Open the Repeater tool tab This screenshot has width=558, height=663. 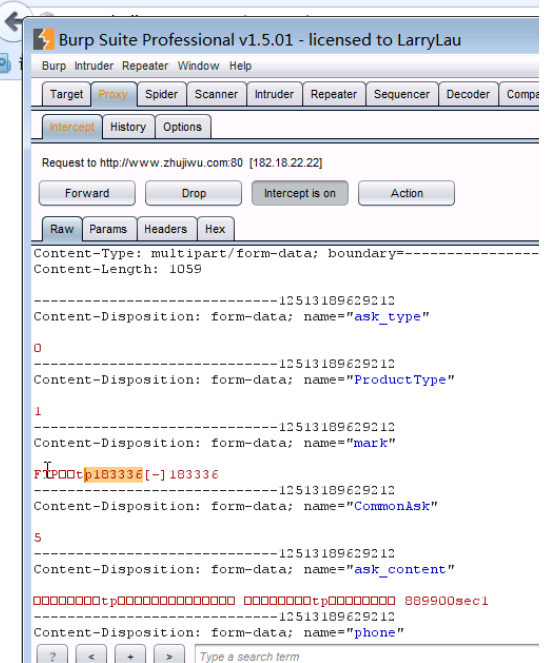click(x=334, y=94)
